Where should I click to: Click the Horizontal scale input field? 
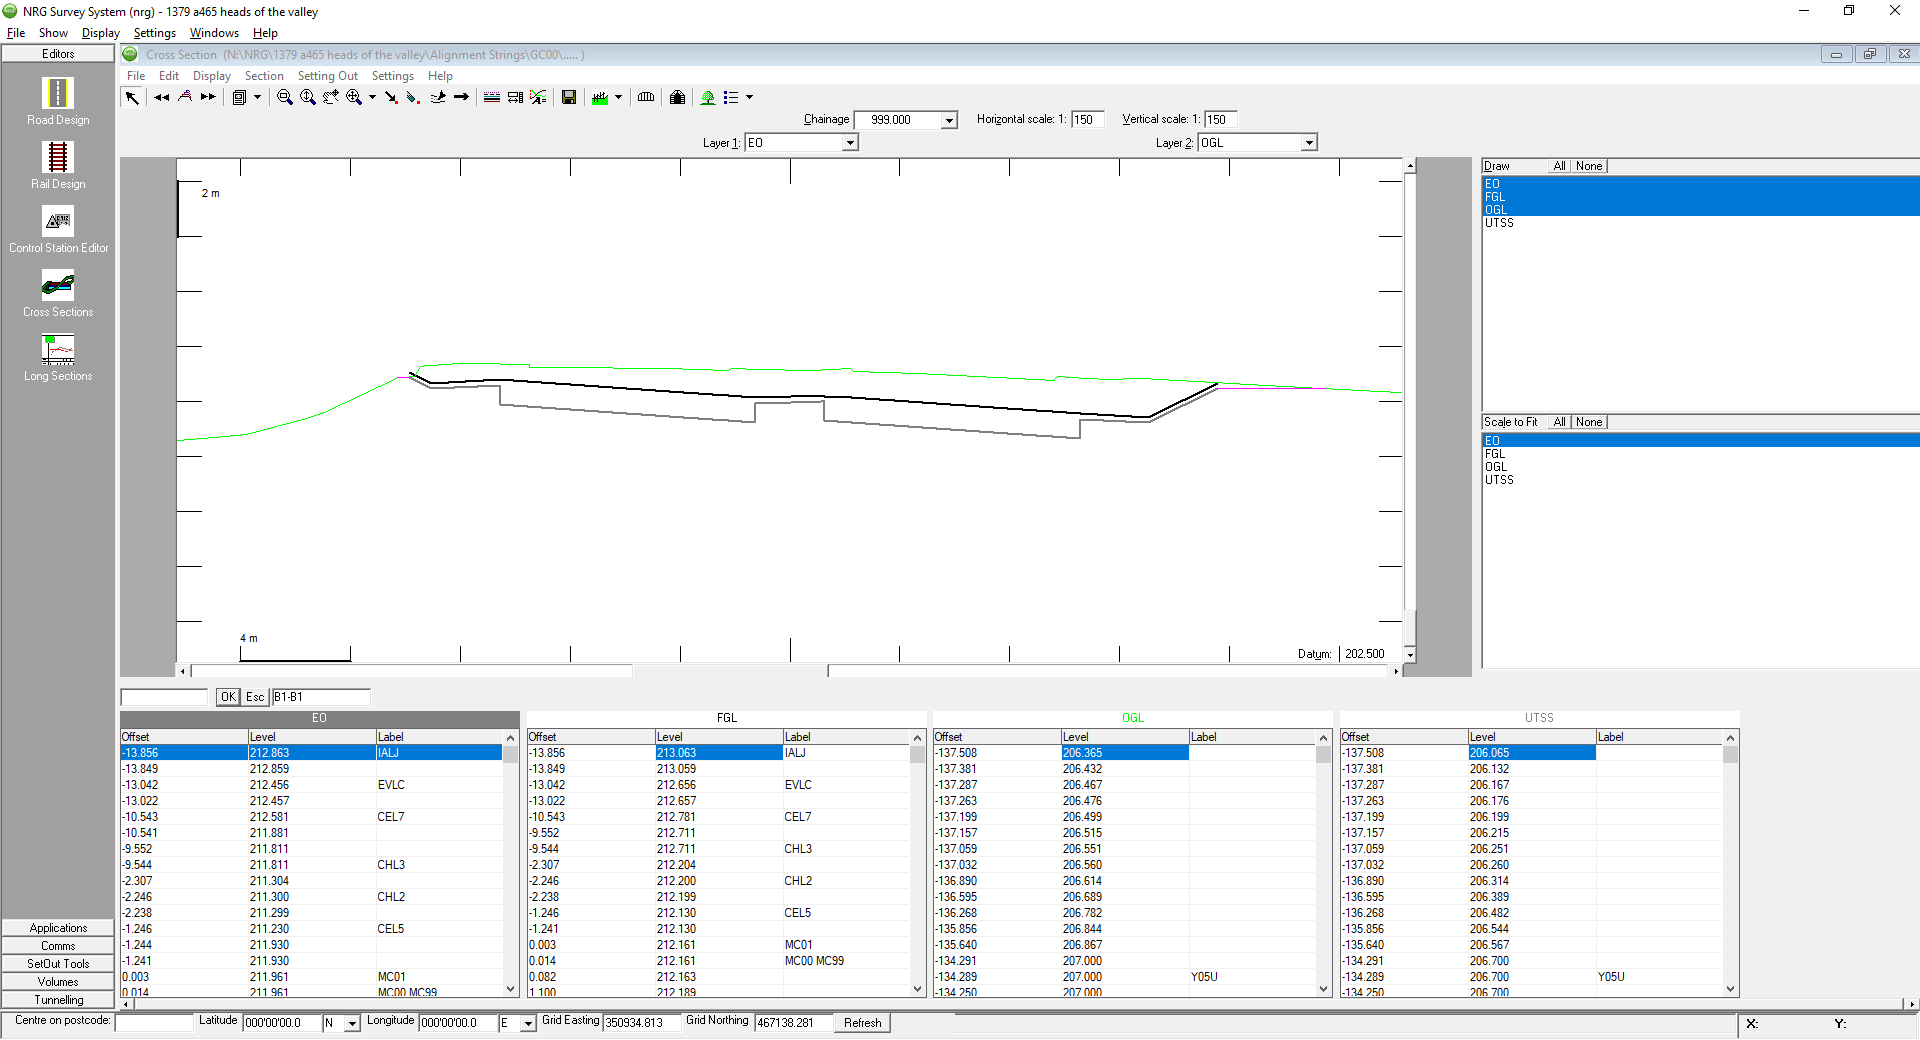click(1087, 120)
